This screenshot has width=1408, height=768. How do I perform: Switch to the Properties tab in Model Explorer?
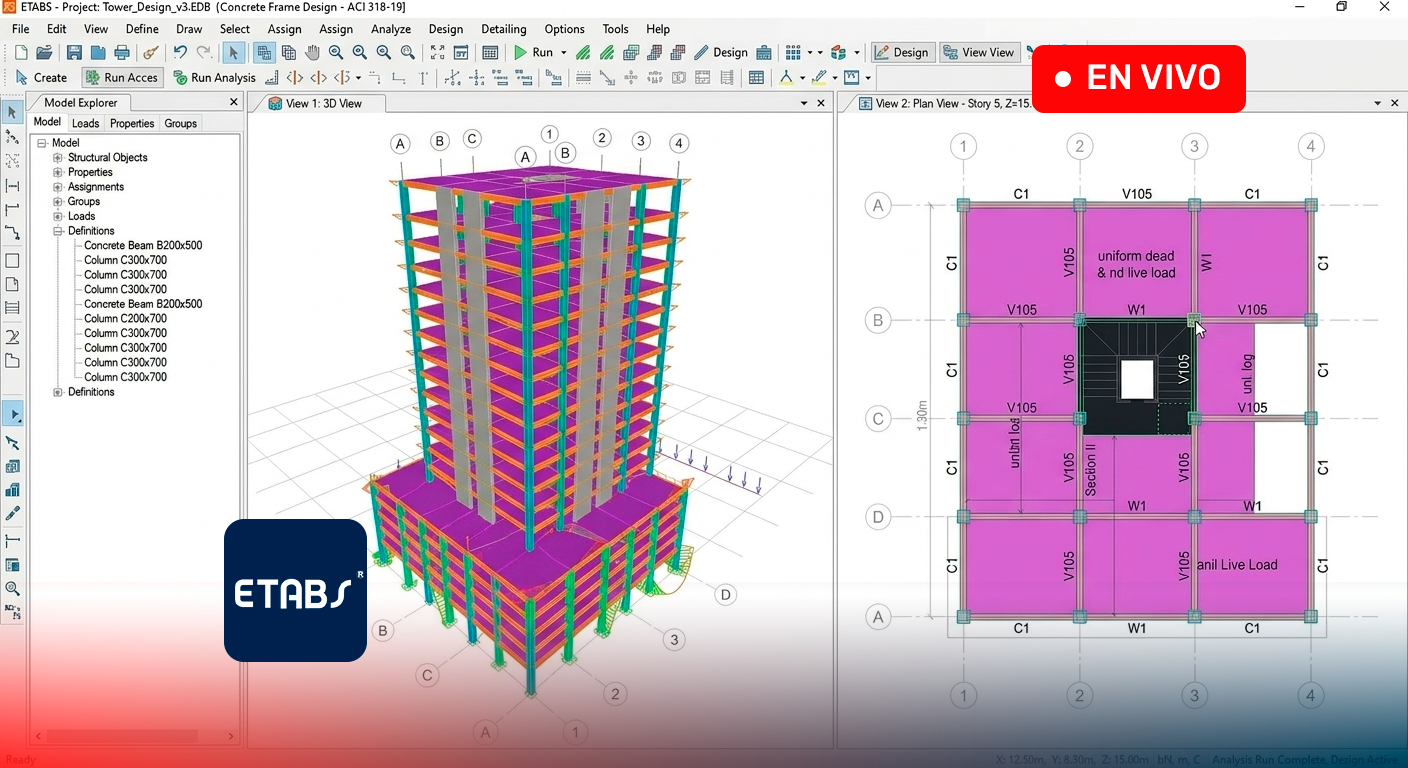tap(132, 123)
